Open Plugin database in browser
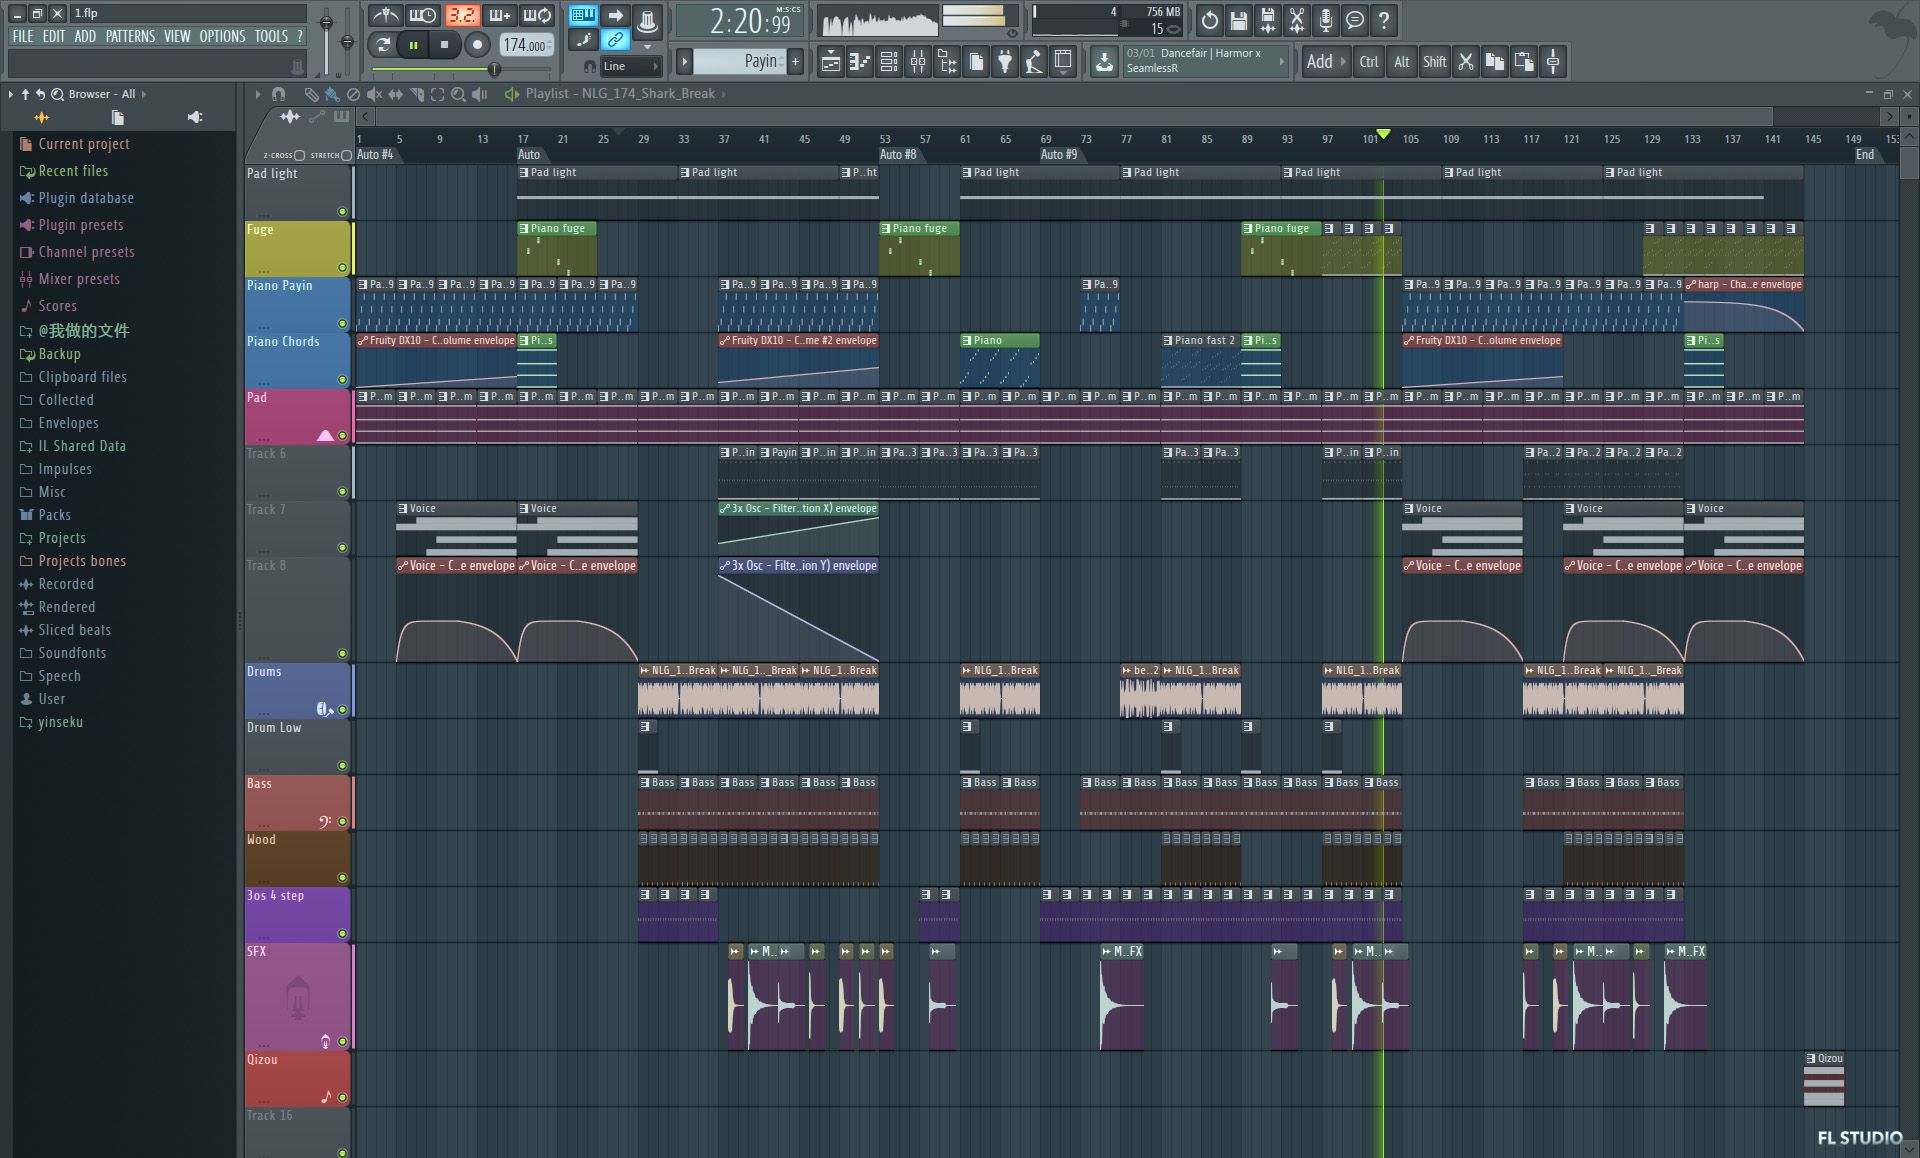Screen dimensions: 1920x1158 pyautogui.click(x=77, y=198)
